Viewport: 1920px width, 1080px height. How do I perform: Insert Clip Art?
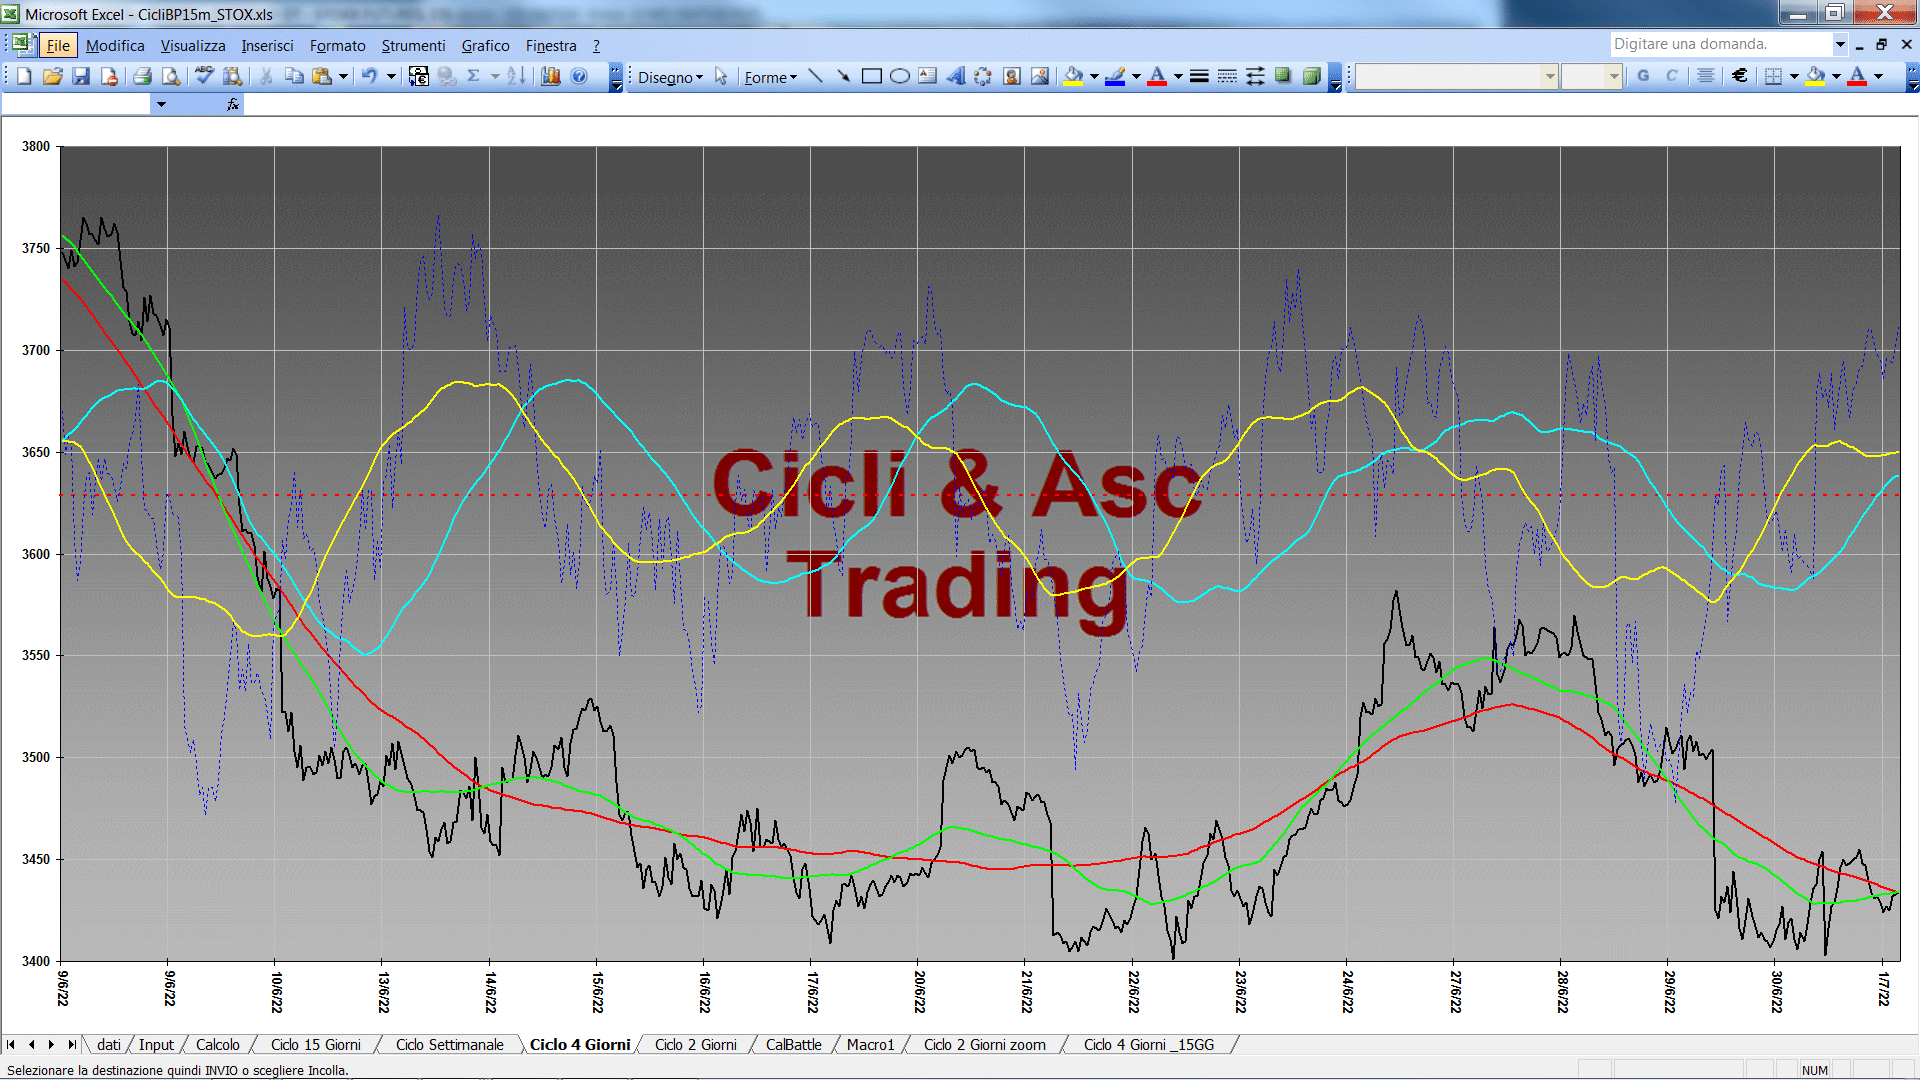[1011, 76]
